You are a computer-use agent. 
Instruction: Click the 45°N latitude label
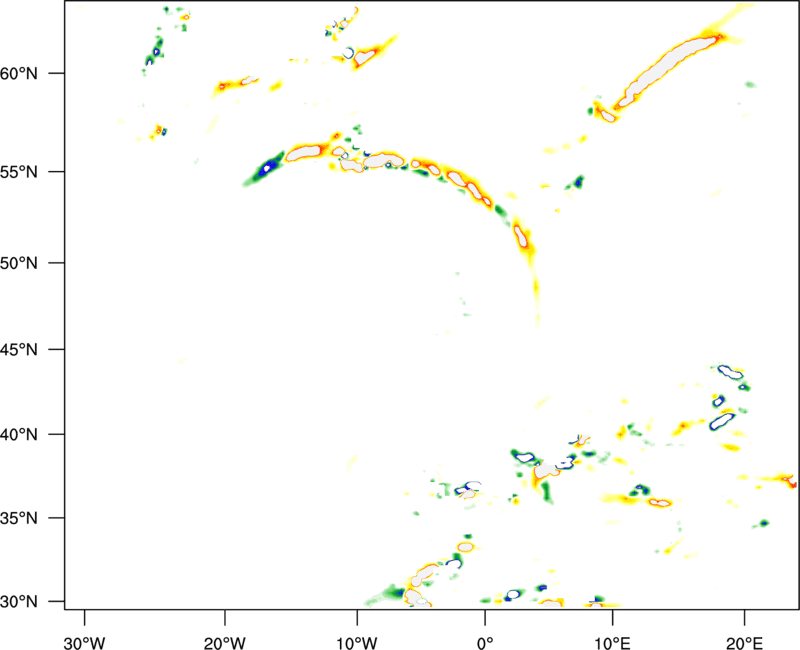(19, 349)
